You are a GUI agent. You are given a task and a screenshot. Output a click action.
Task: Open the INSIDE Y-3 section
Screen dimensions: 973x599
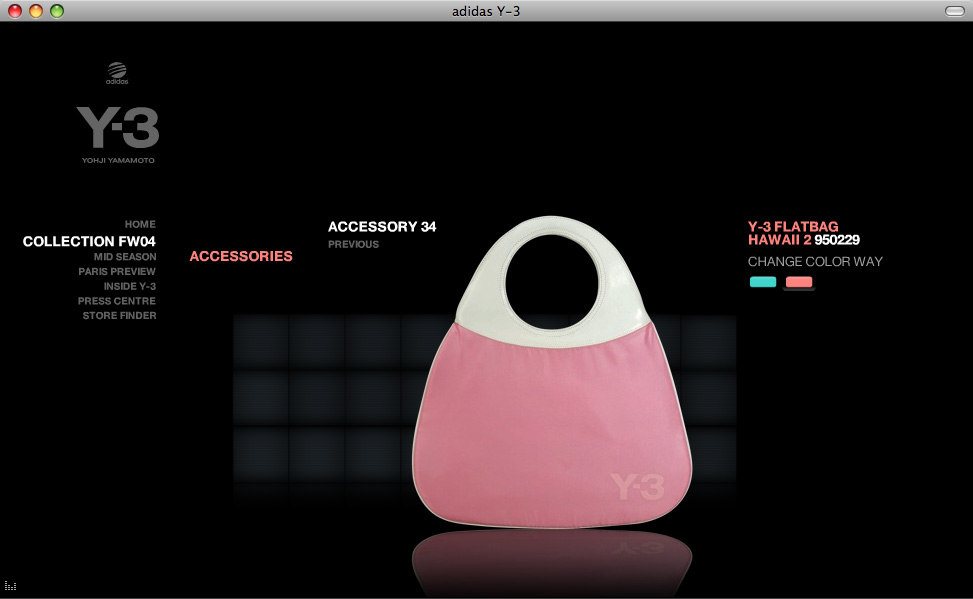click(130, 286)
